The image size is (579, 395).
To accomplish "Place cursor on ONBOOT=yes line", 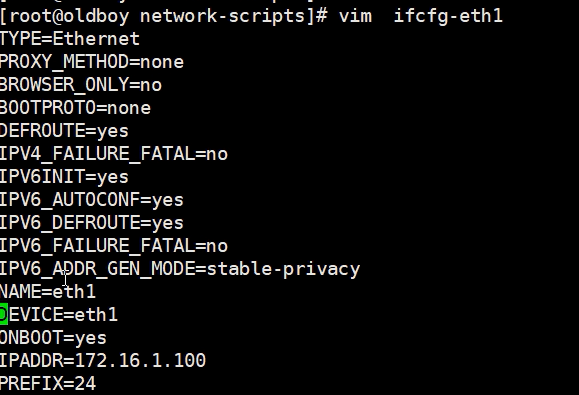I will point(53,338).
